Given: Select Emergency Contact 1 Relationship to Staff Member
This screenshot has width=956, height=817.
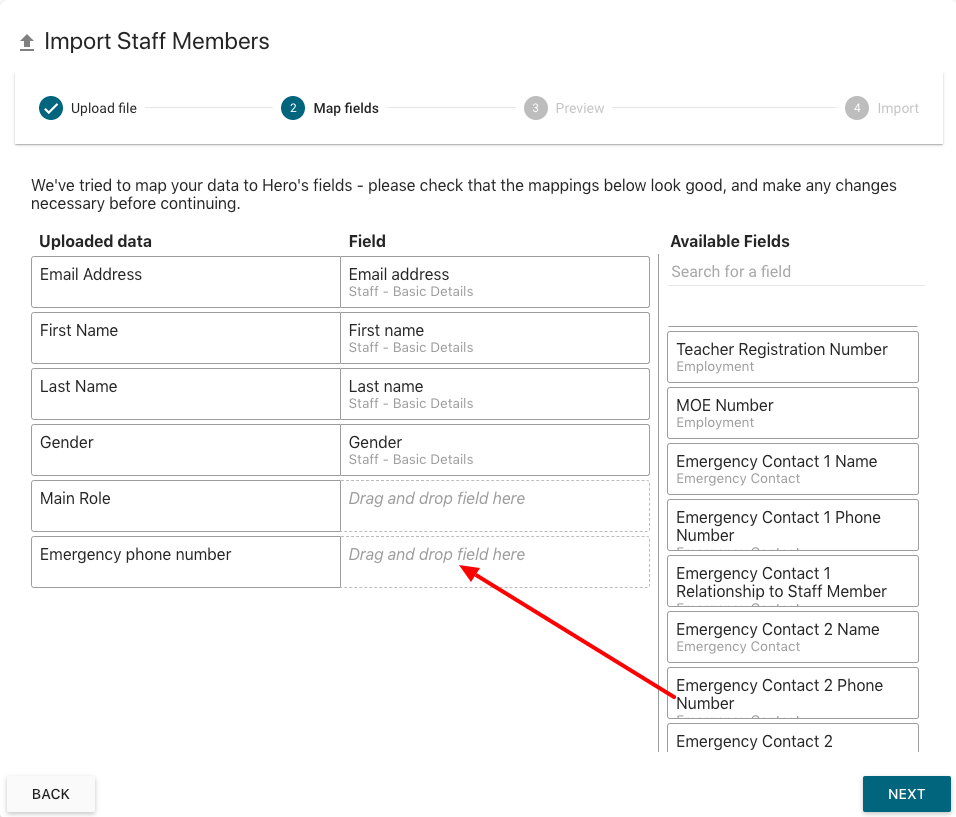Looking at the screenshot, I should pyautogui.click(x=792, y=581).
